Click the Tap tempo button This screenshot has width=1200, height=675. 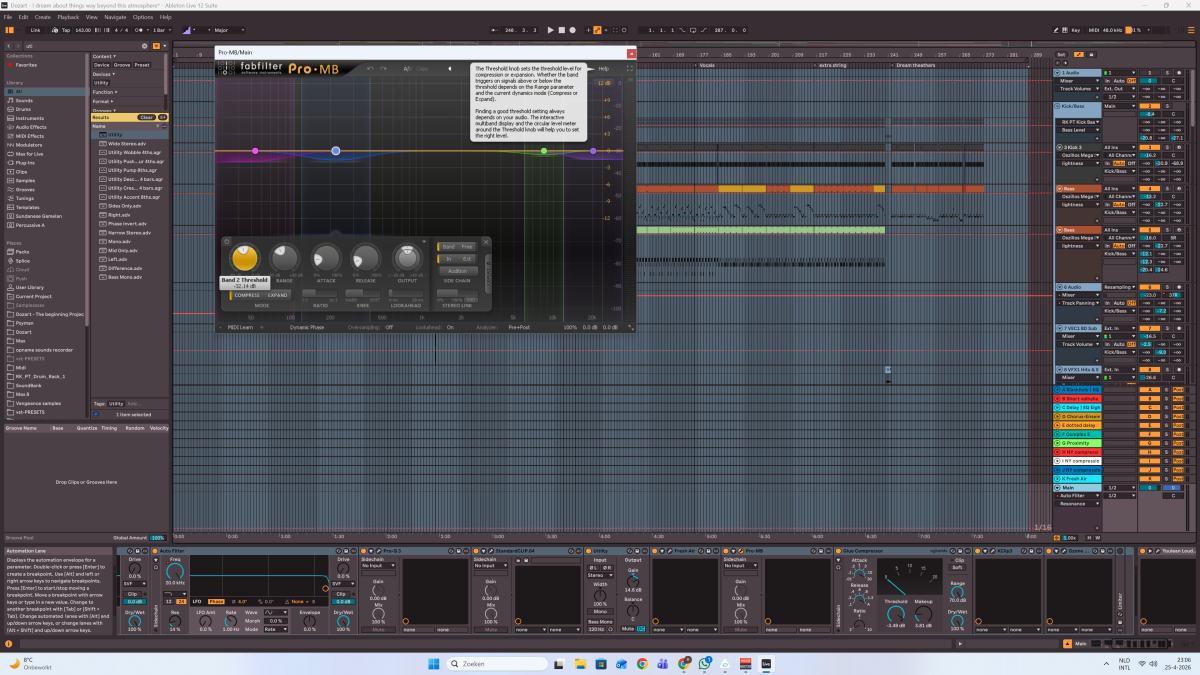click(x=66, y=30)
